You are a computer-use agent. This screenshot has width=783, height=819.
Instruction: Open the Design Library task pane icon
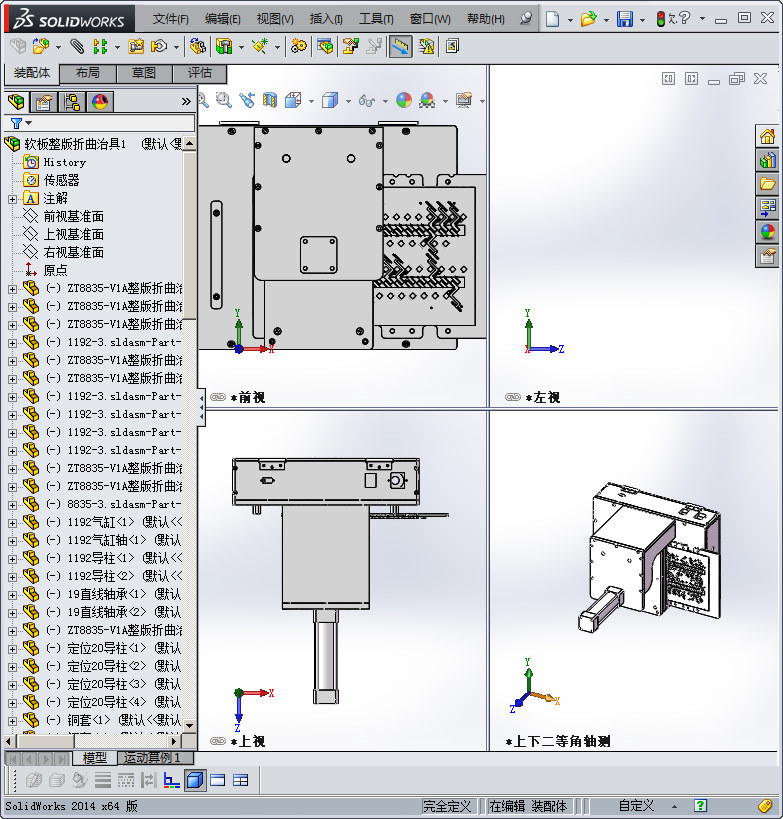click(x=767, y=160)
